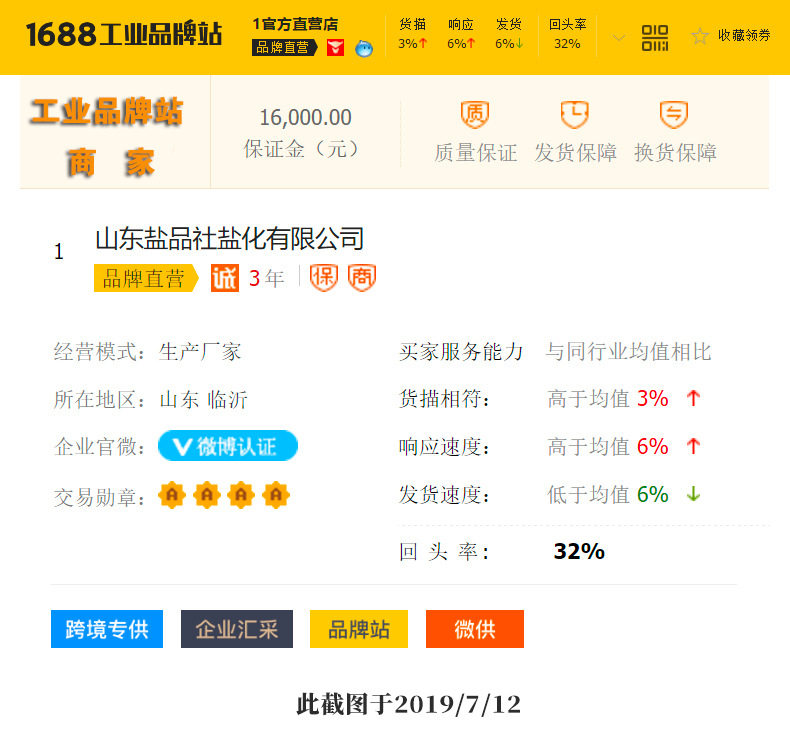The height and width of the screenshot is (756, 790).
Task: Click the 质量保证 shield icon
Action: (475, 114)
